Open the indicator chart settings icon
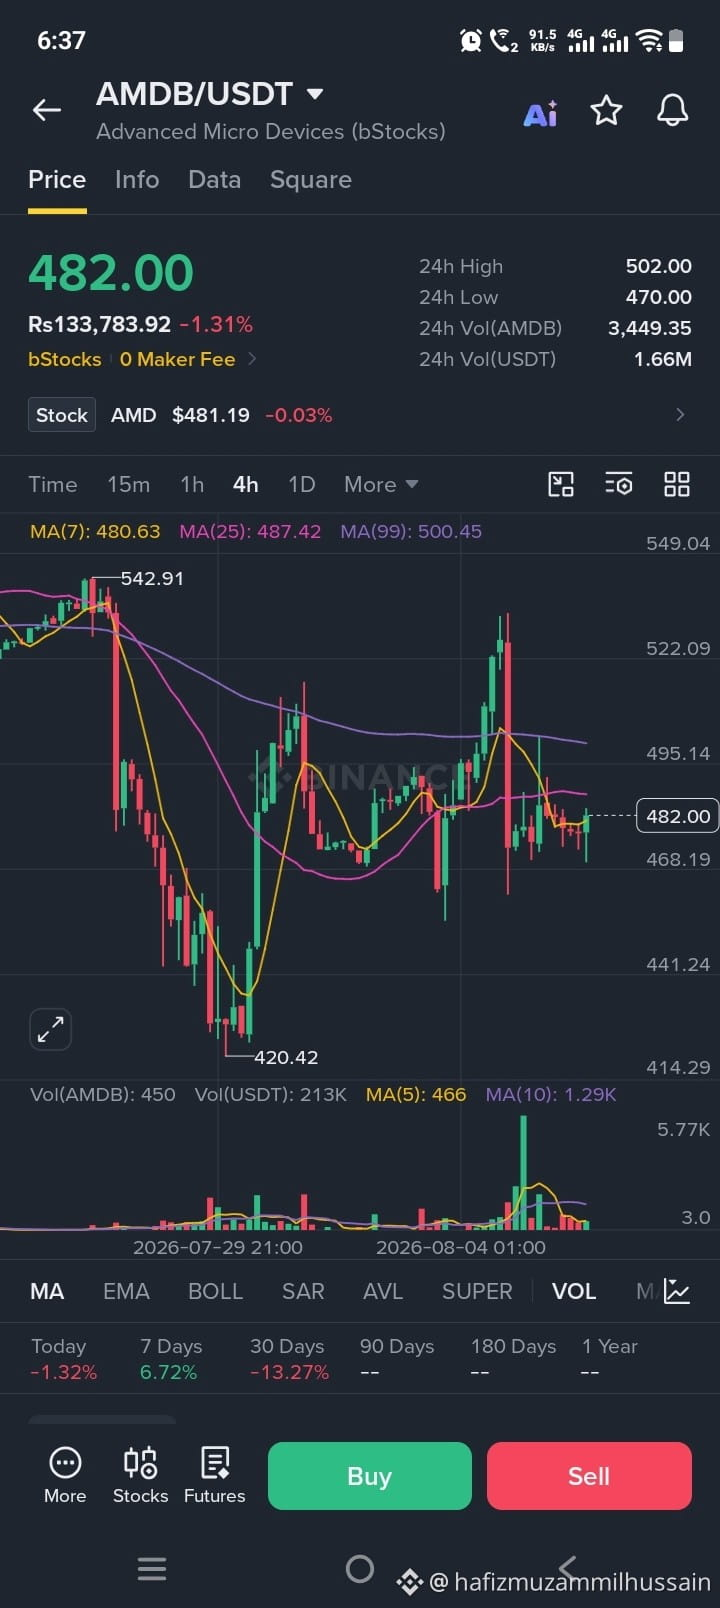Image resolution: width=720 pixels, height=1608 pixels. [x=677, y=1291]
